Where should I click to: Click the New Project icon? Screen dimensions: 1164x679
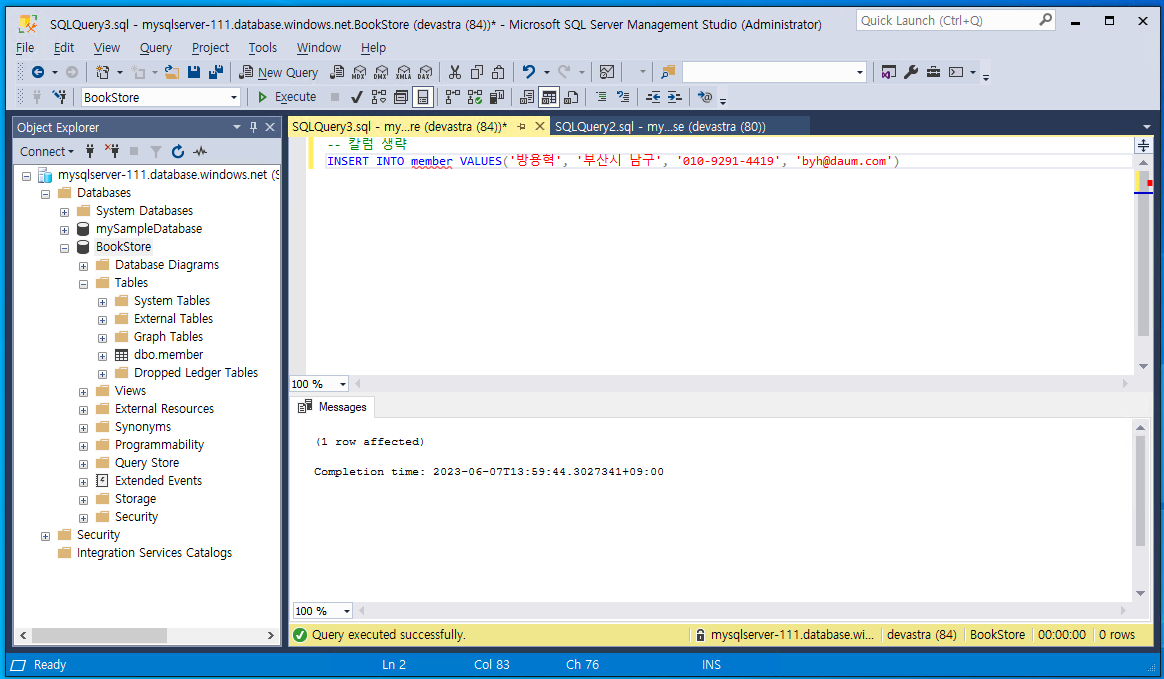click(102, 72)
